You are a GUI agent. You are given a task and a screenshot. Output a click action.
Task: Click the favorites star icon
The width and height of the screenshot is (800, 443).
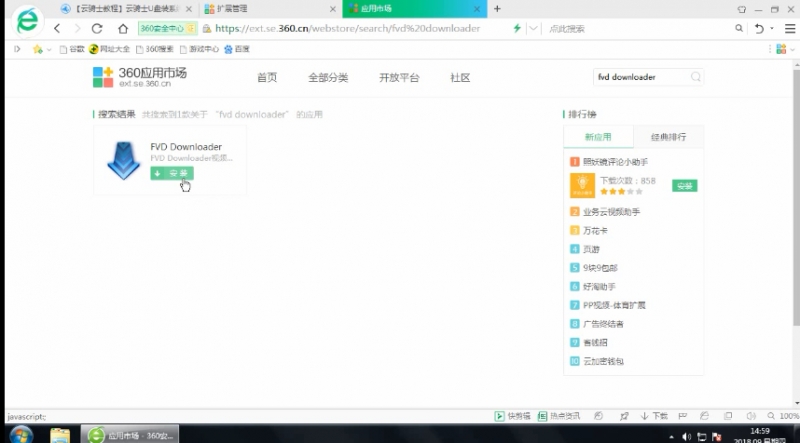[x=37, y=49]
